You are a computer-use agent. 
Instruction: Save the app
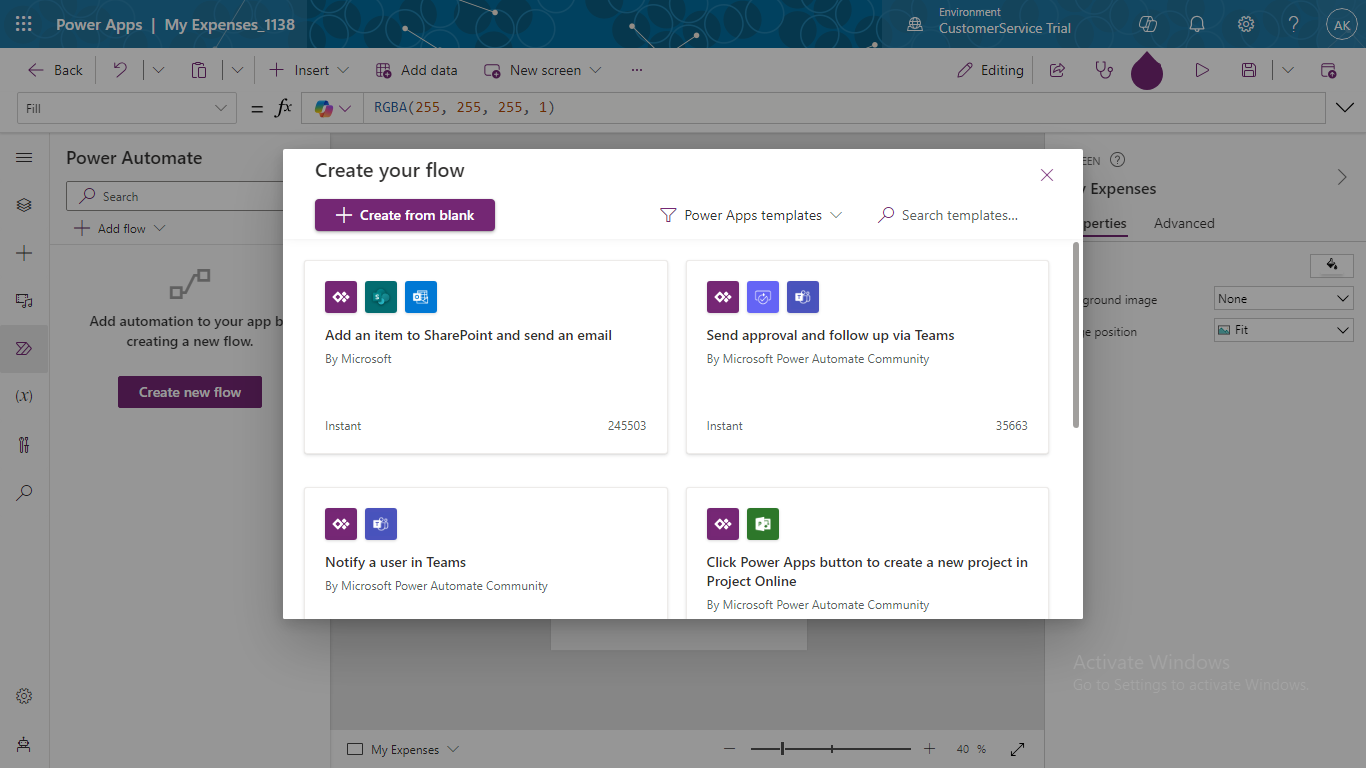tap(1249, 70)
